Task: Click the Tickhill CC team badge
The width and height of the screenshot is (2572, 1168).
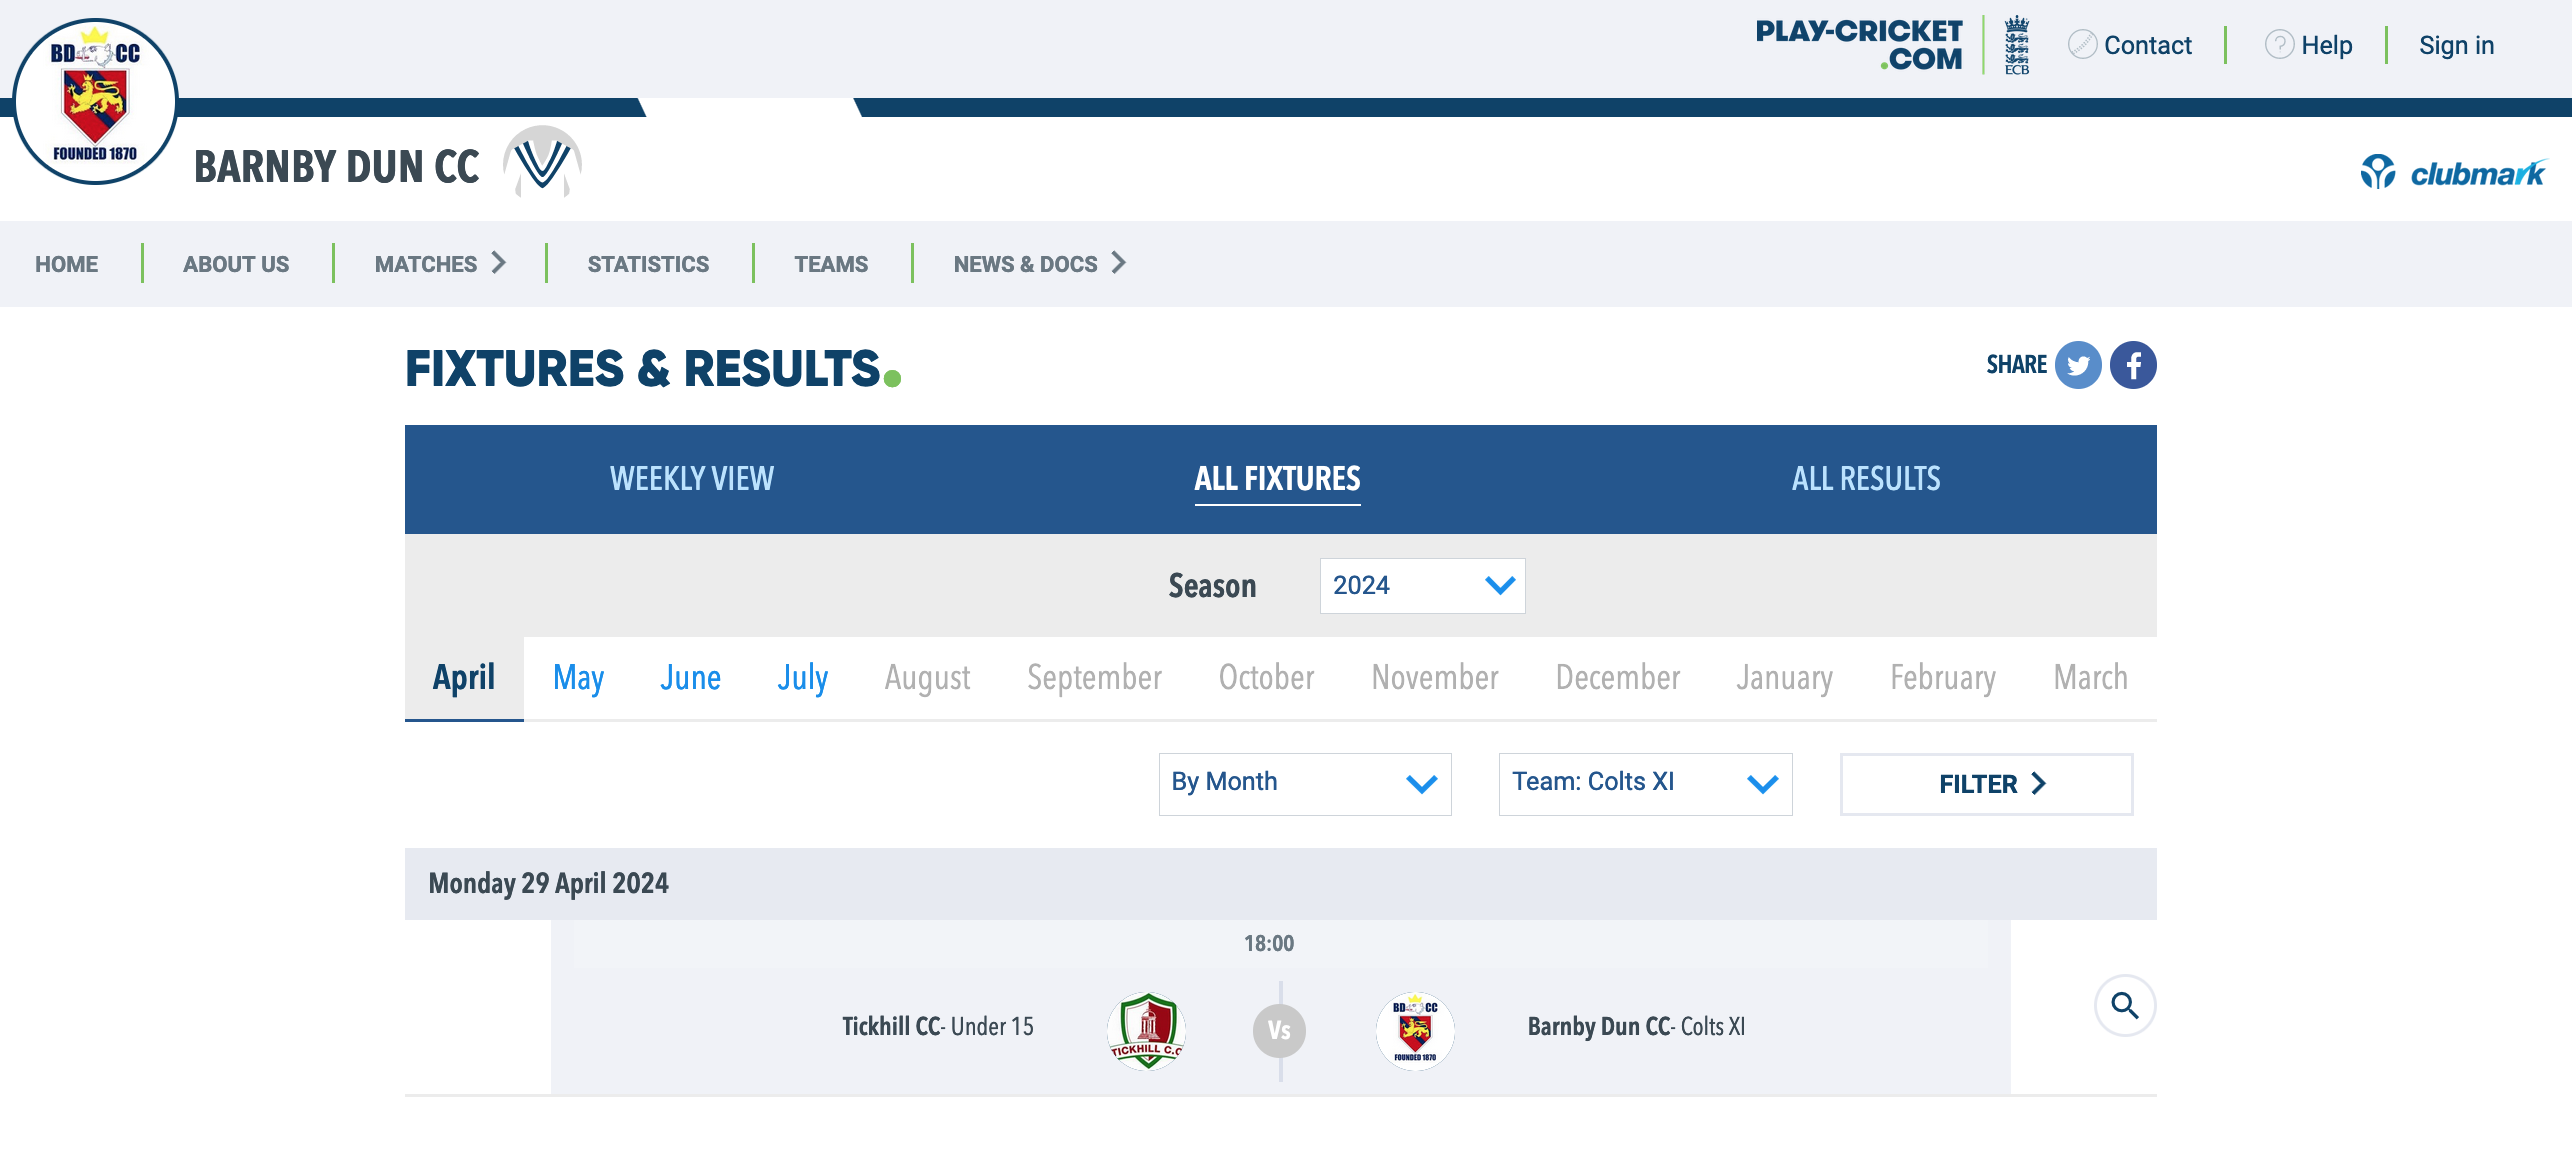Action: pos(1146,1030)
